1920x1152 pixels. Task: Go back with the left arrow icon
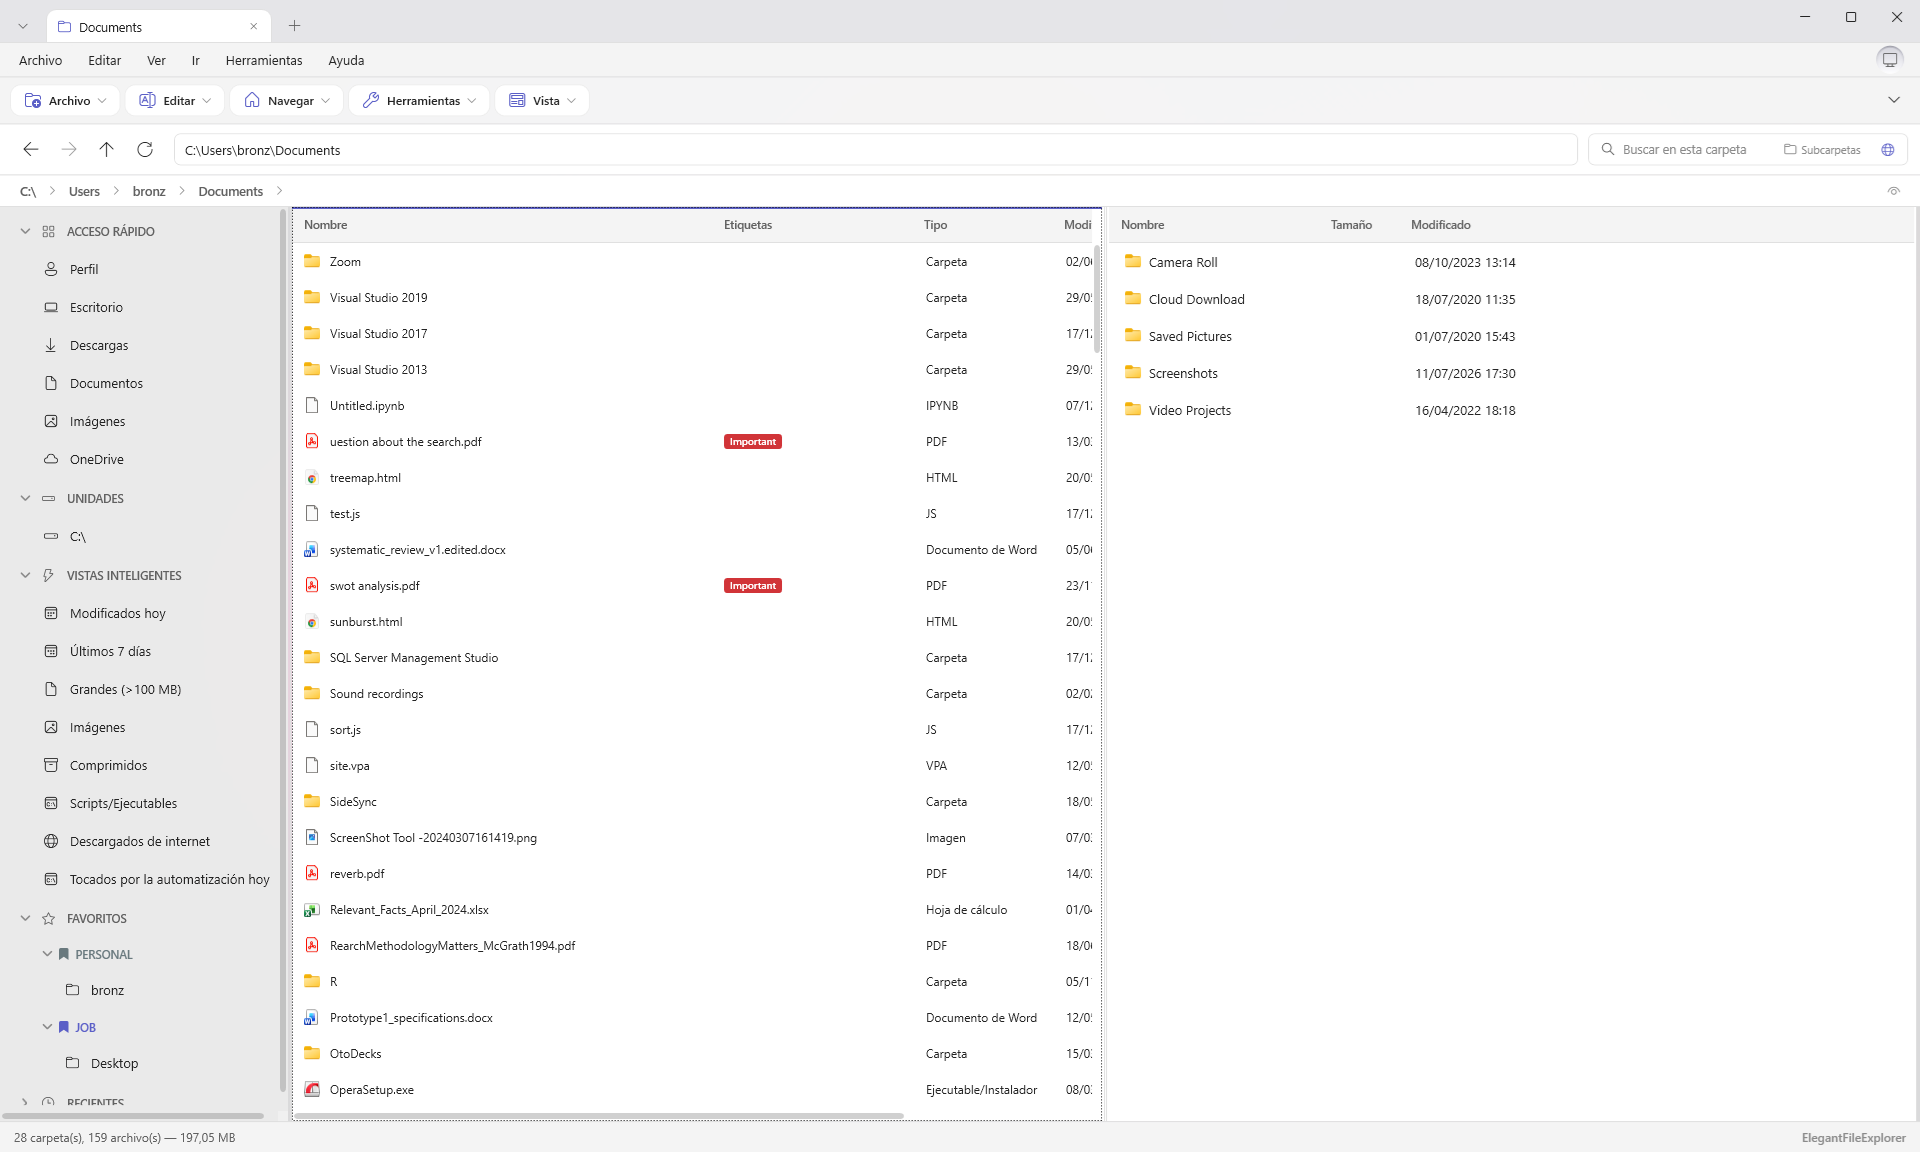coord(31,150)
